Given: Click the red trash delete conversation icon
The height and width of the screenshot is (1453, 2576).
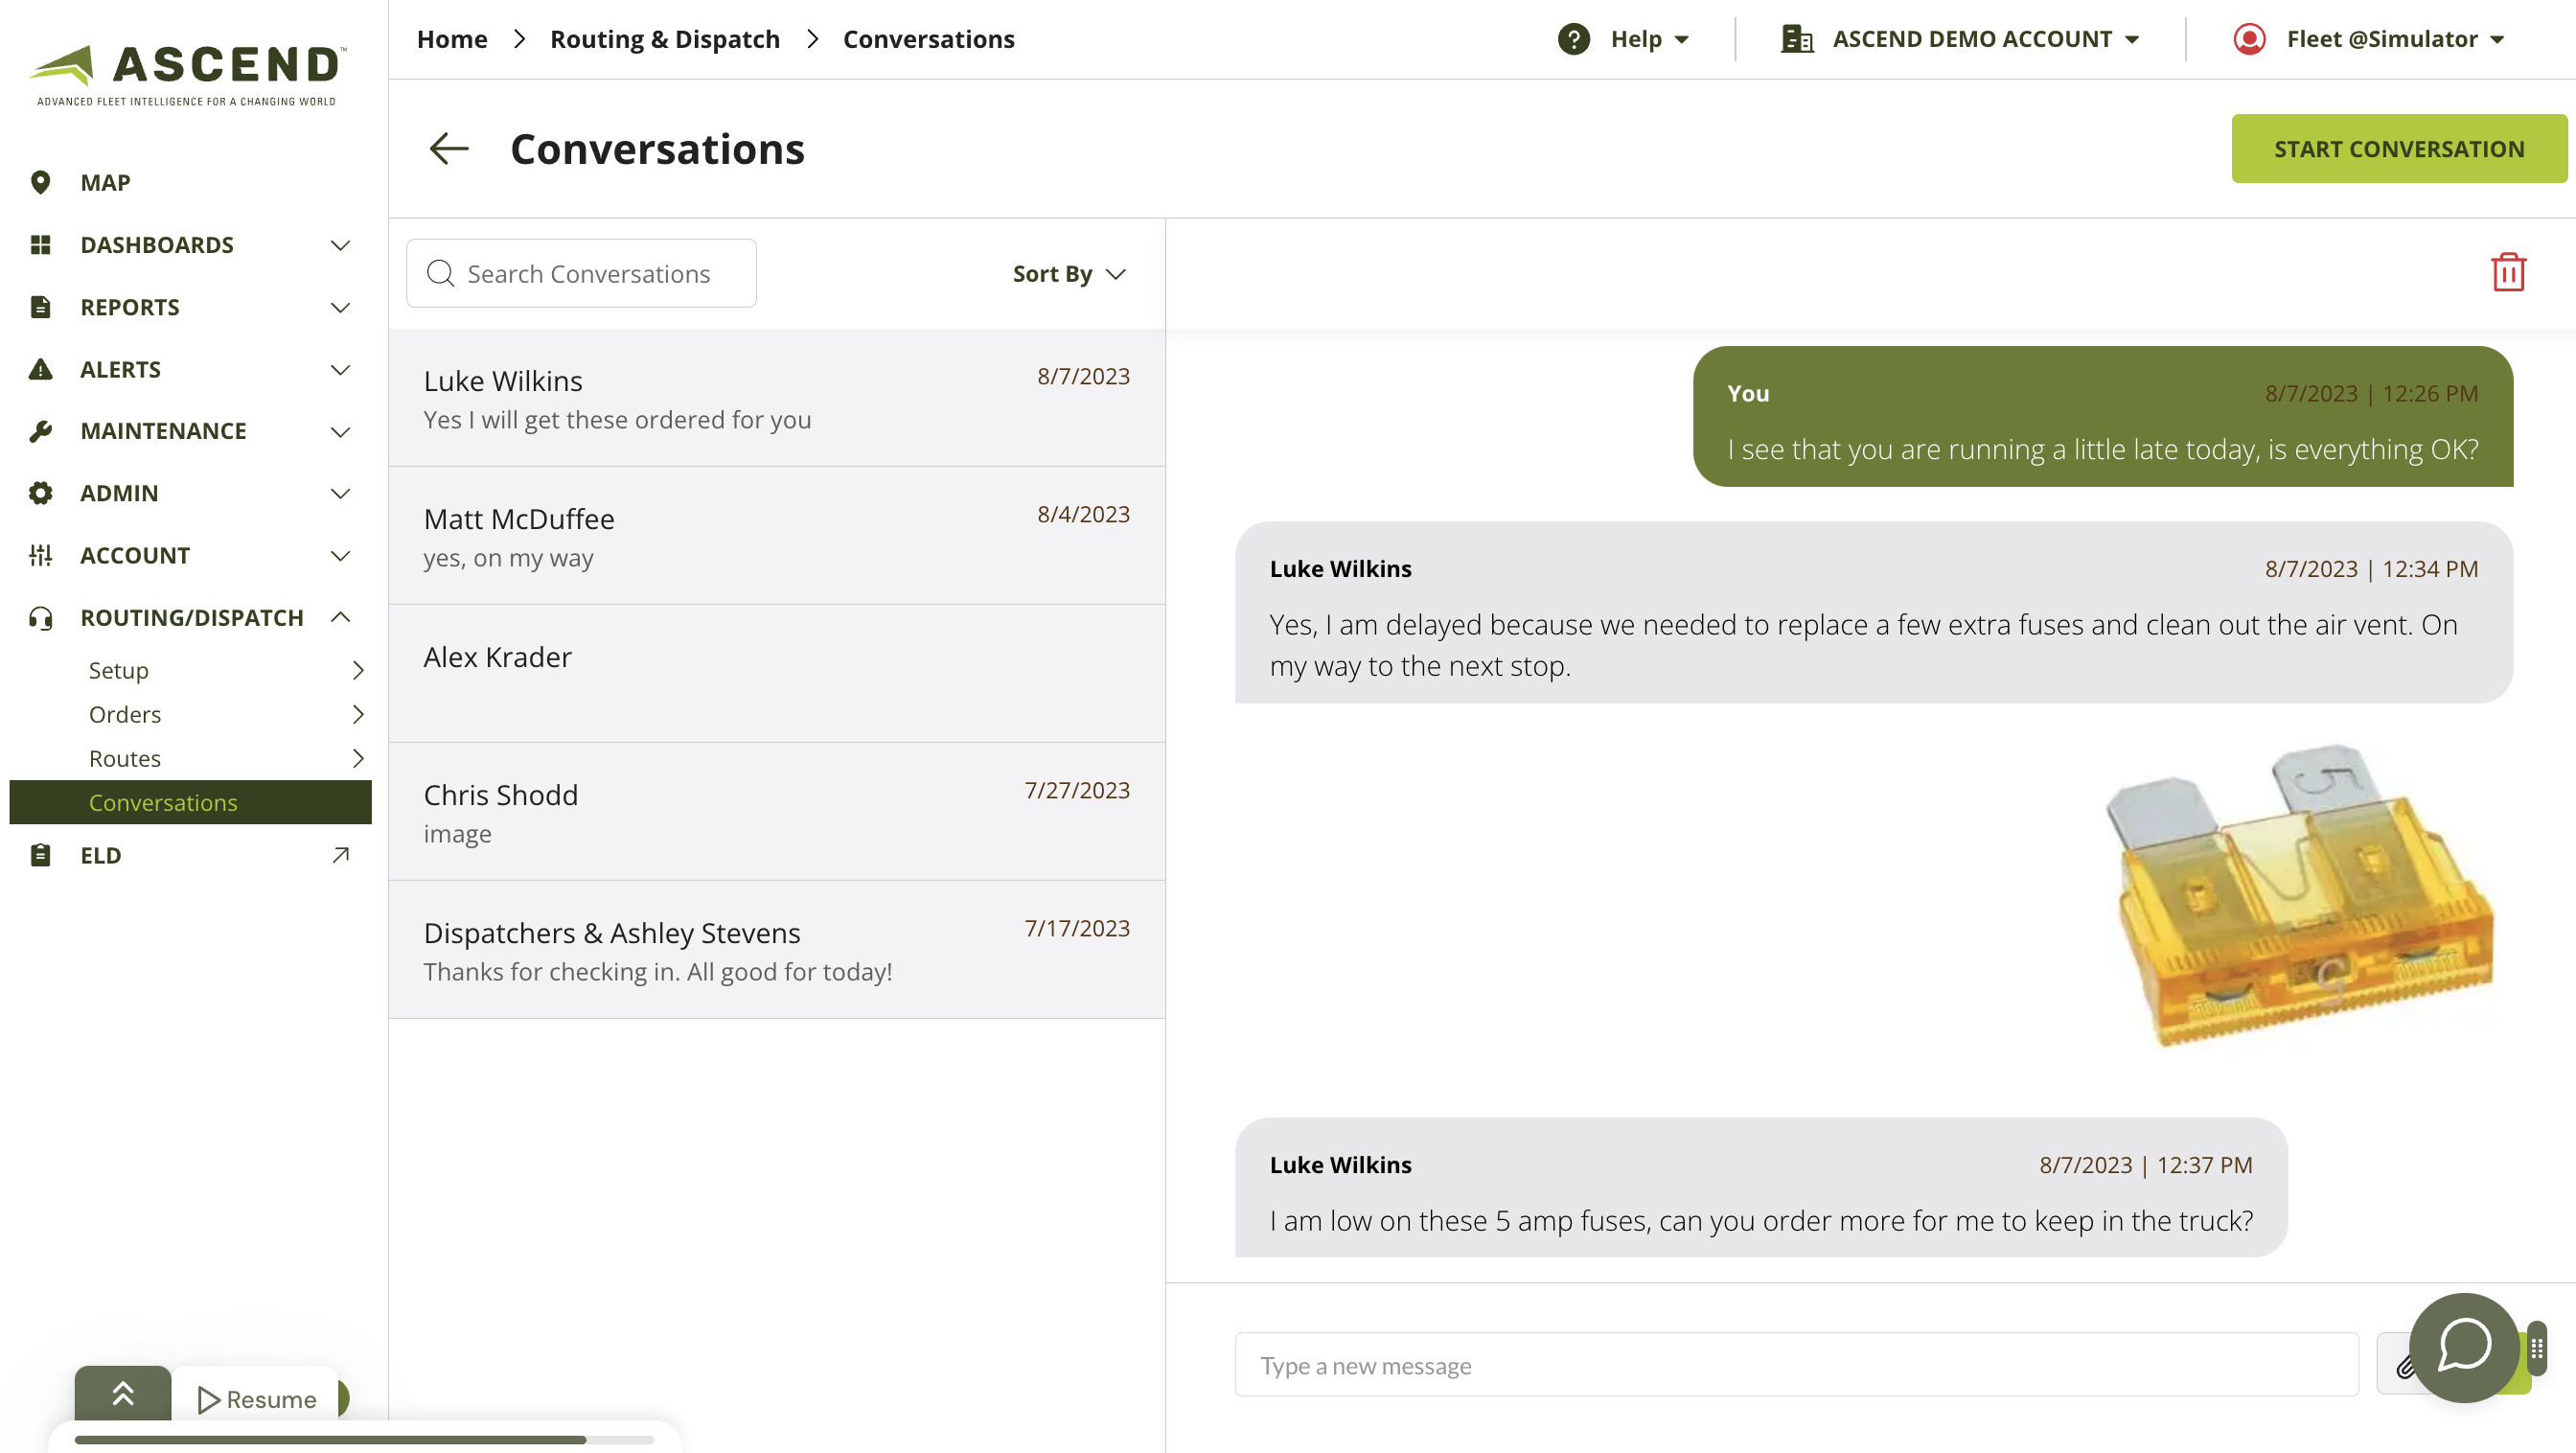Looking at the screenshot, I should [2507, 272].
